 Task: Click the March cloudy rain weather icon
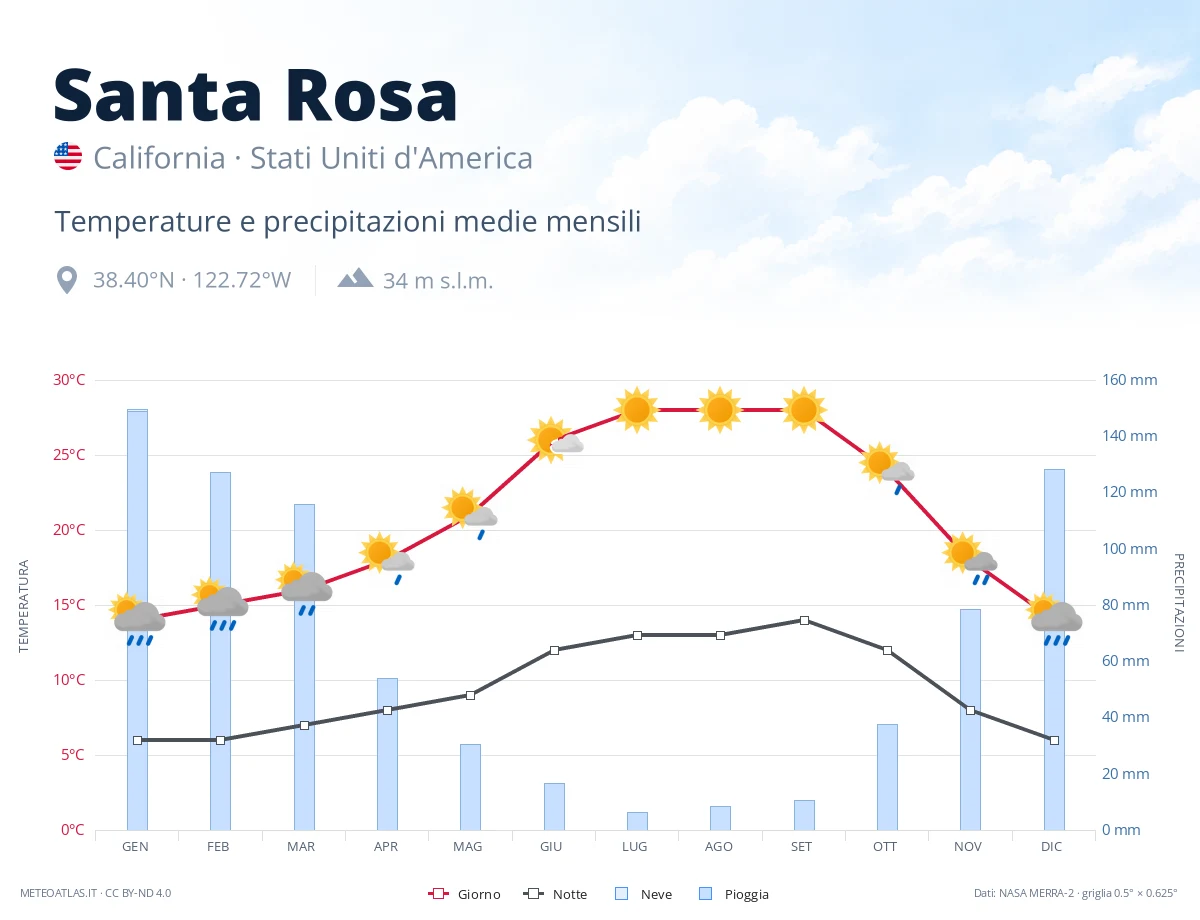(x=304, y=590)
